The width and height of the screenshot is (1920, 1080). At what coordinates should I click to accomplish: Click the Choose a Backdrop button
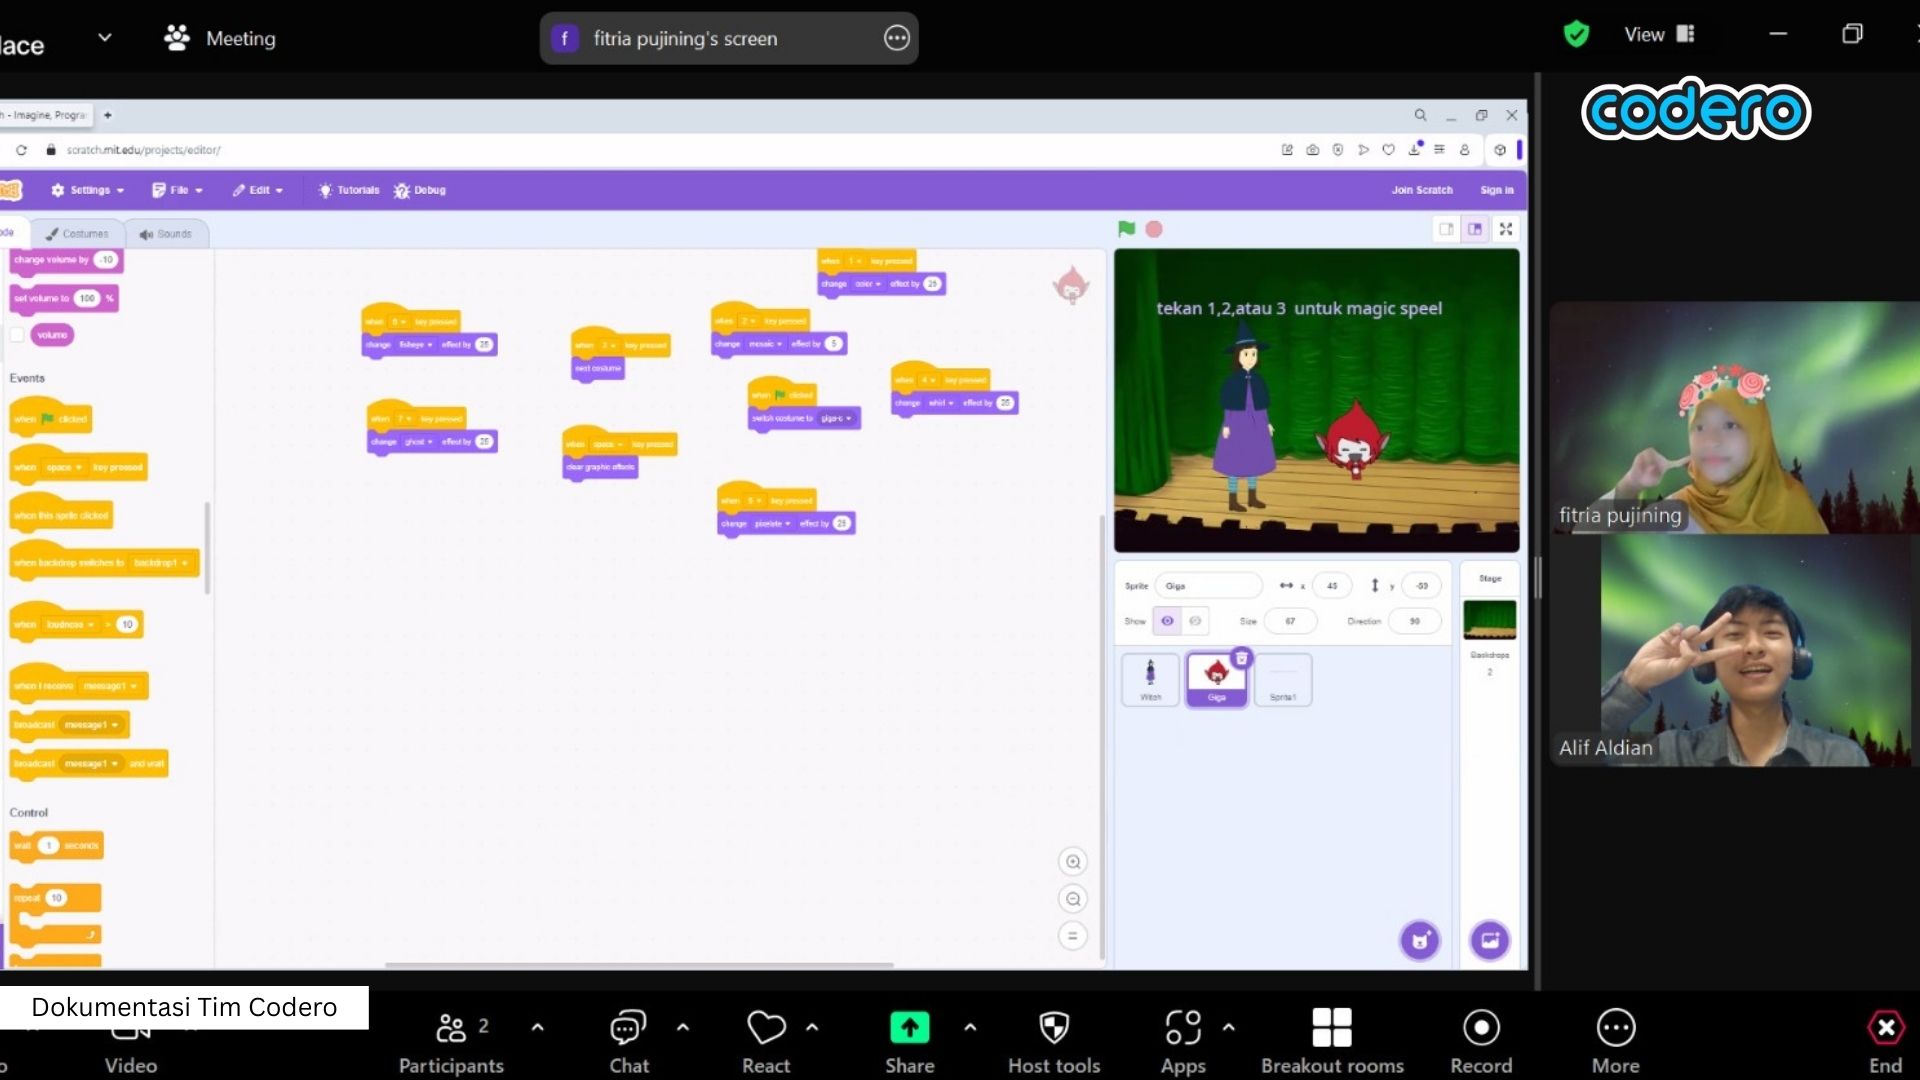coord(1490,940)
